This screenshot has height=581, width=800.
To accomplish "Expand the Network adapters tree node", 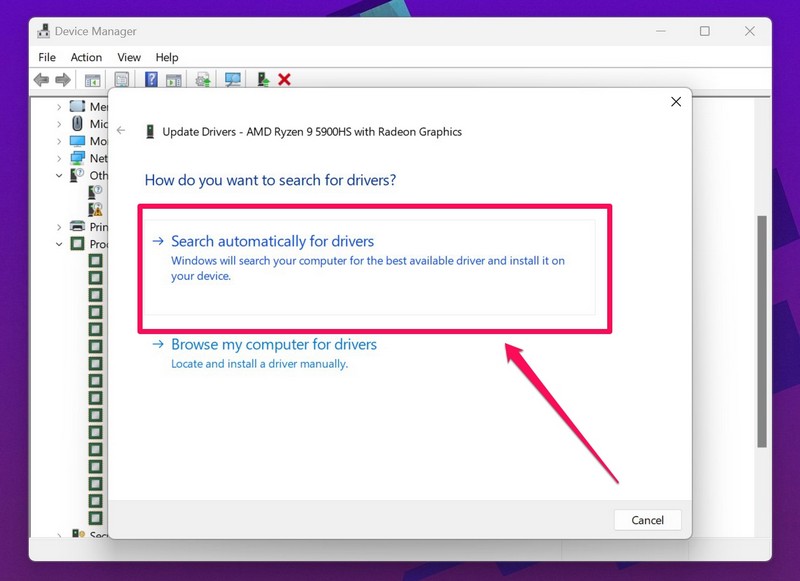I will (x=59, y=158).
